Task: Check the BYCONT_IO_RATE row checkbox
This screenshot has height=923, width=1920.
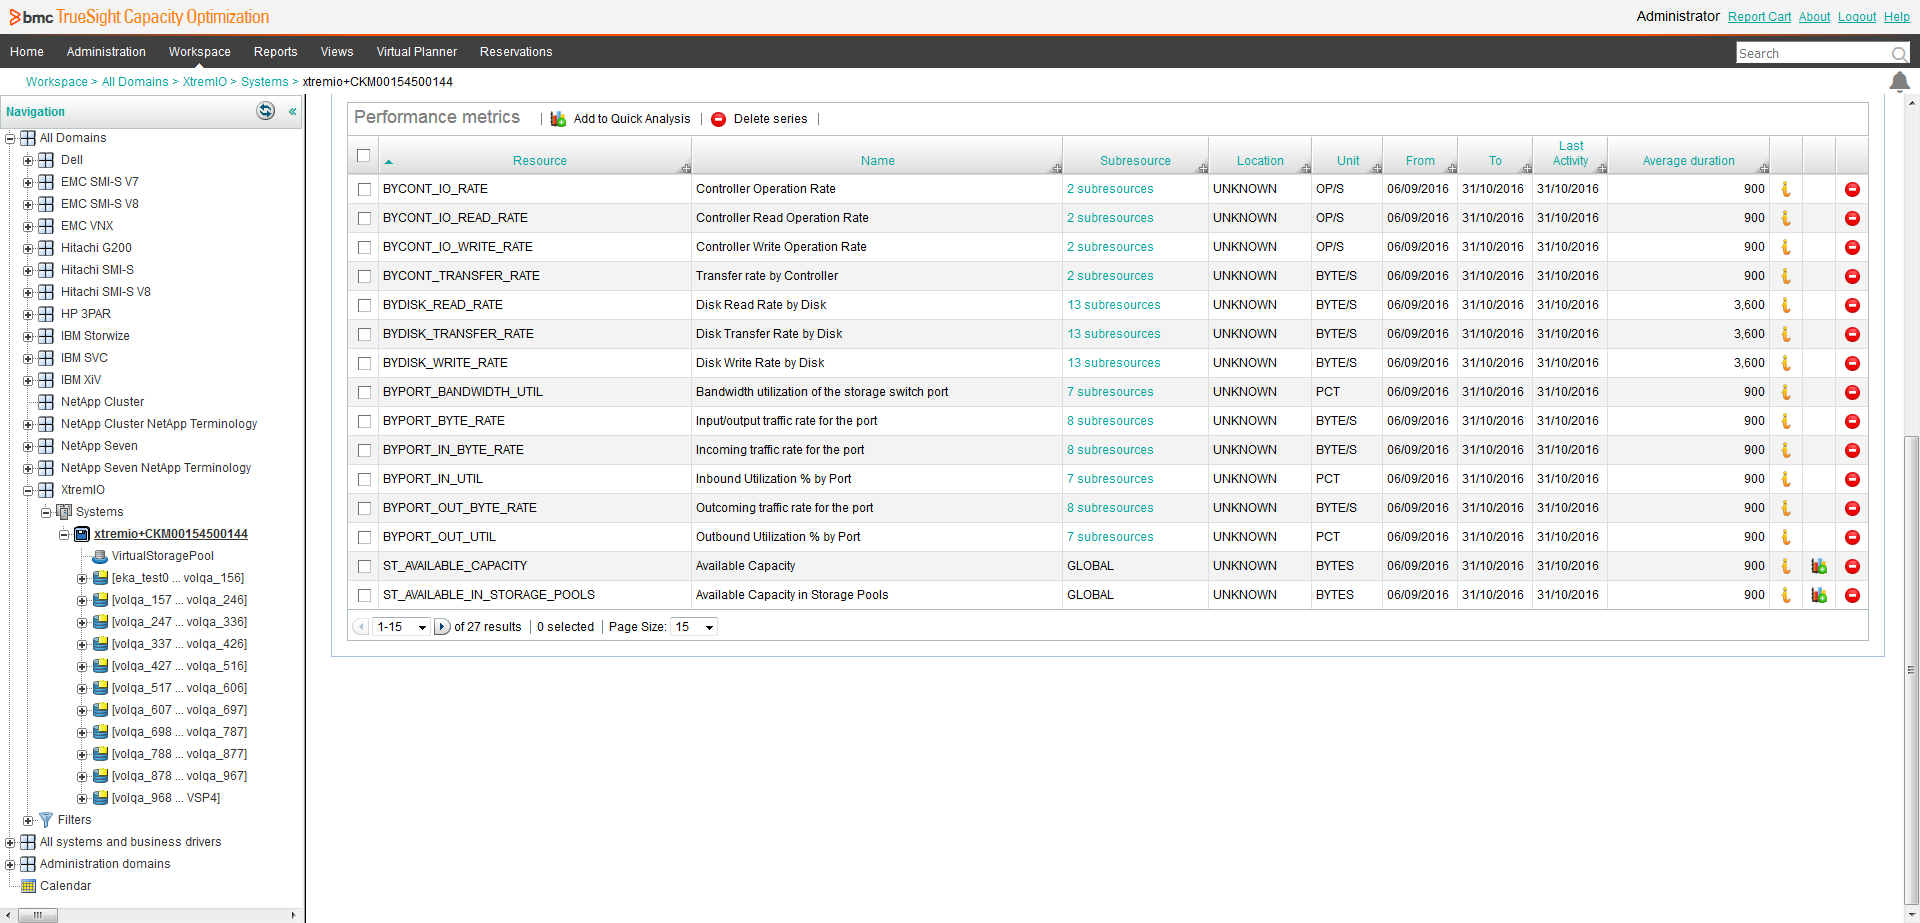Action: point(364,189)
